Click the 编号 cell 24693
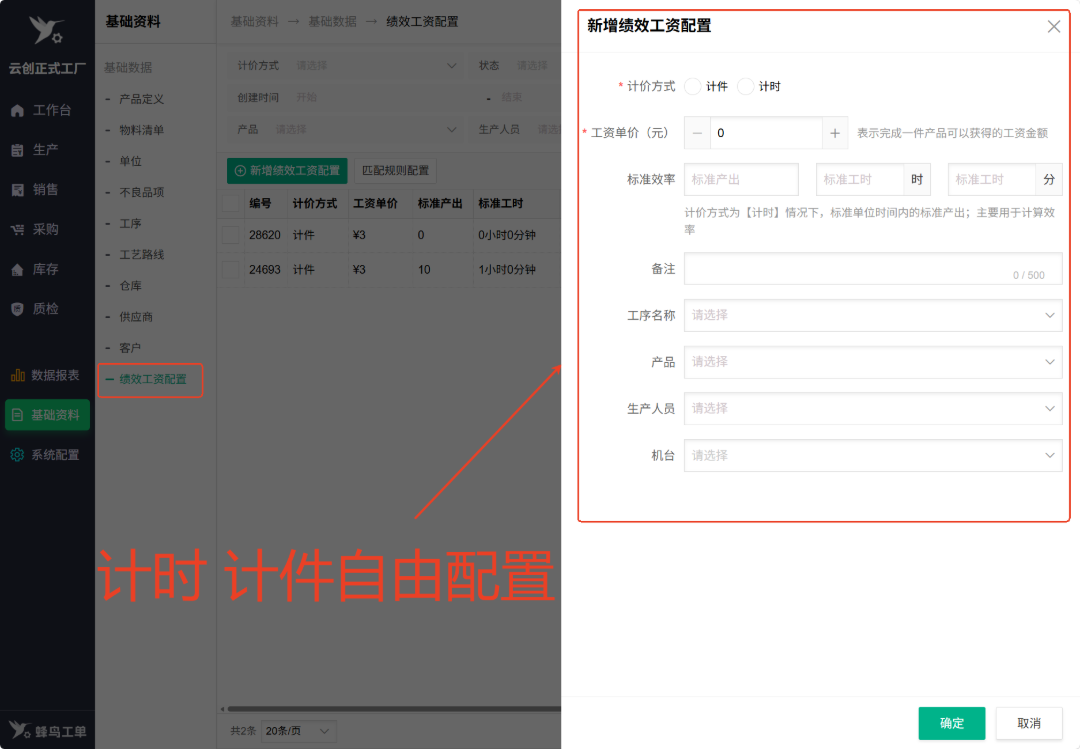The width and height of the screenshot is (1080, 749). [264, 269]
